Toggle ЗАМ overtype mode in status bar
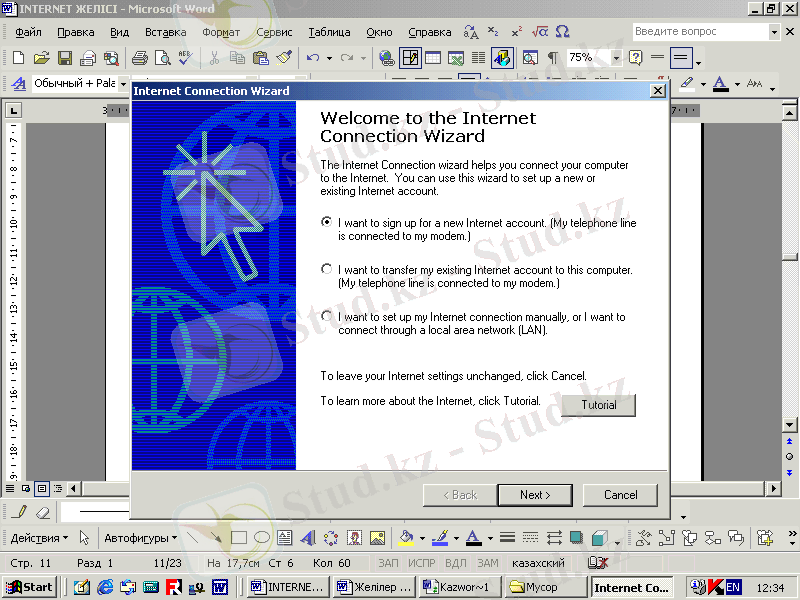Viewport: 800px width, 600px height. 488,563
